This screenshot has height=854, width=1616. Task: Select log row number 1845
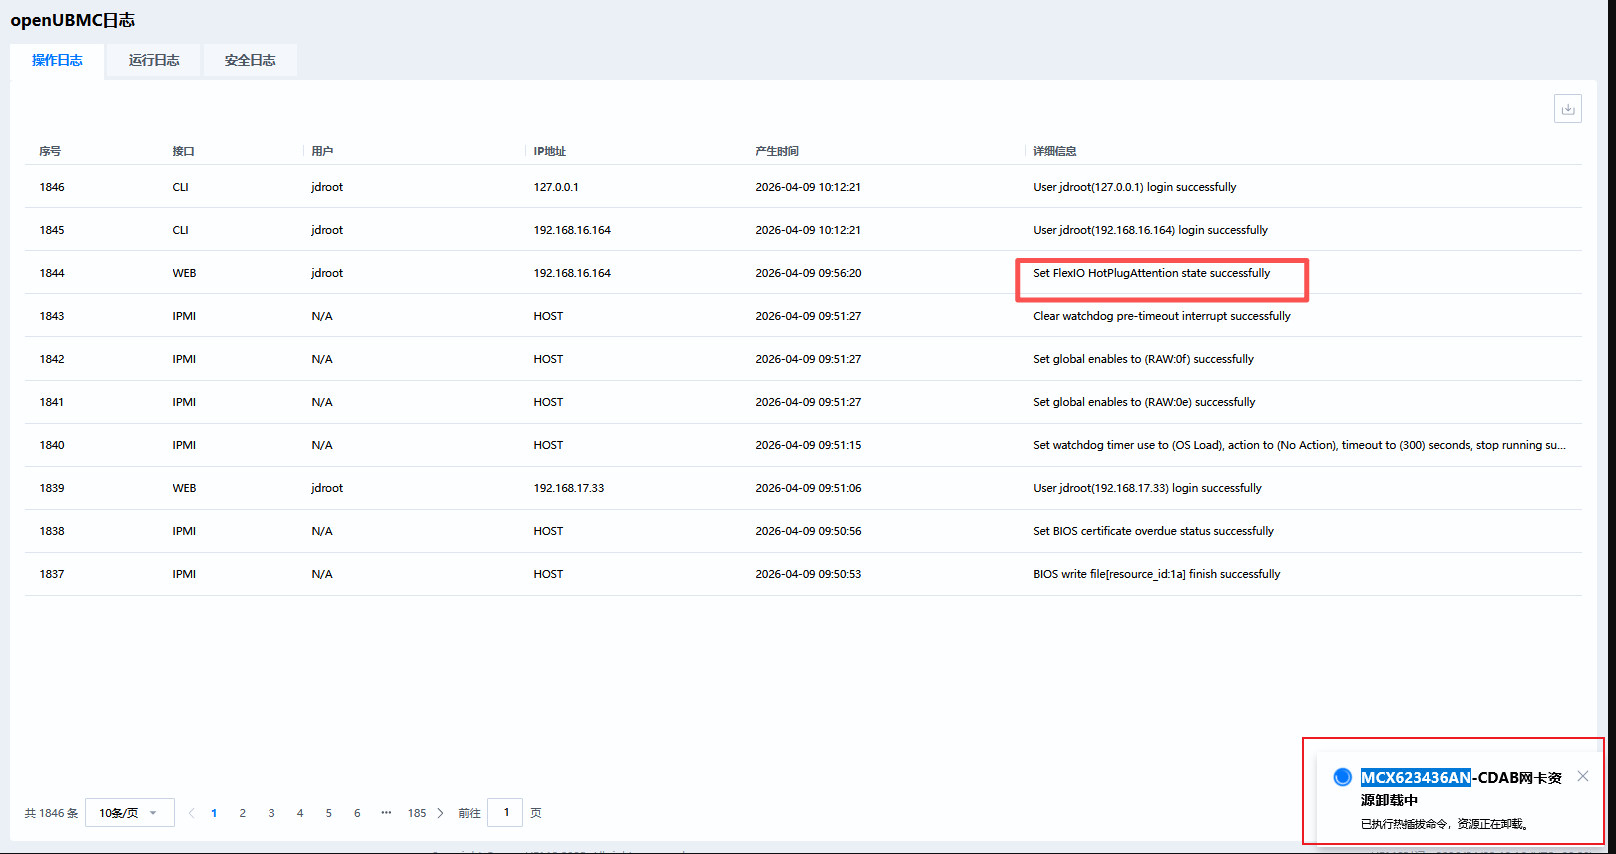coord(803,230)
